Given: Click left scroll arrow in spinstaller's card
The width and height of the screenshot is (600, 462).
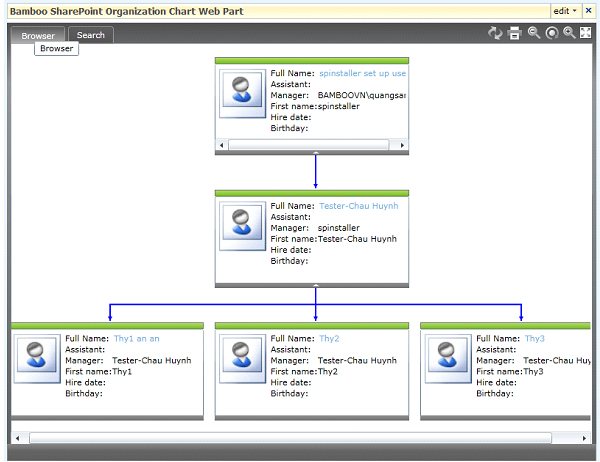Looking at the screenshot, I should pyautogui.click(x=222, y=145).
